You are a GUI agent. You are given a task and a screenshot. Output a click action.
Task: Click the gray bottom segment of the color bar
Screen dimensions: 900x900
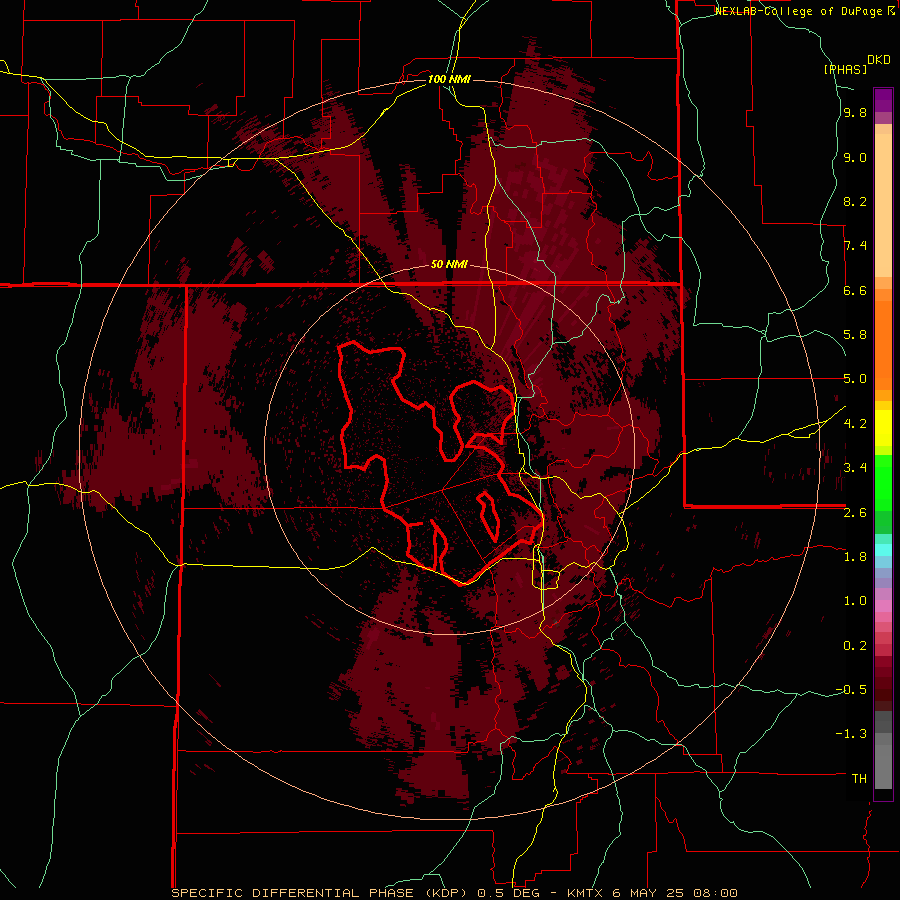point(883,763)
